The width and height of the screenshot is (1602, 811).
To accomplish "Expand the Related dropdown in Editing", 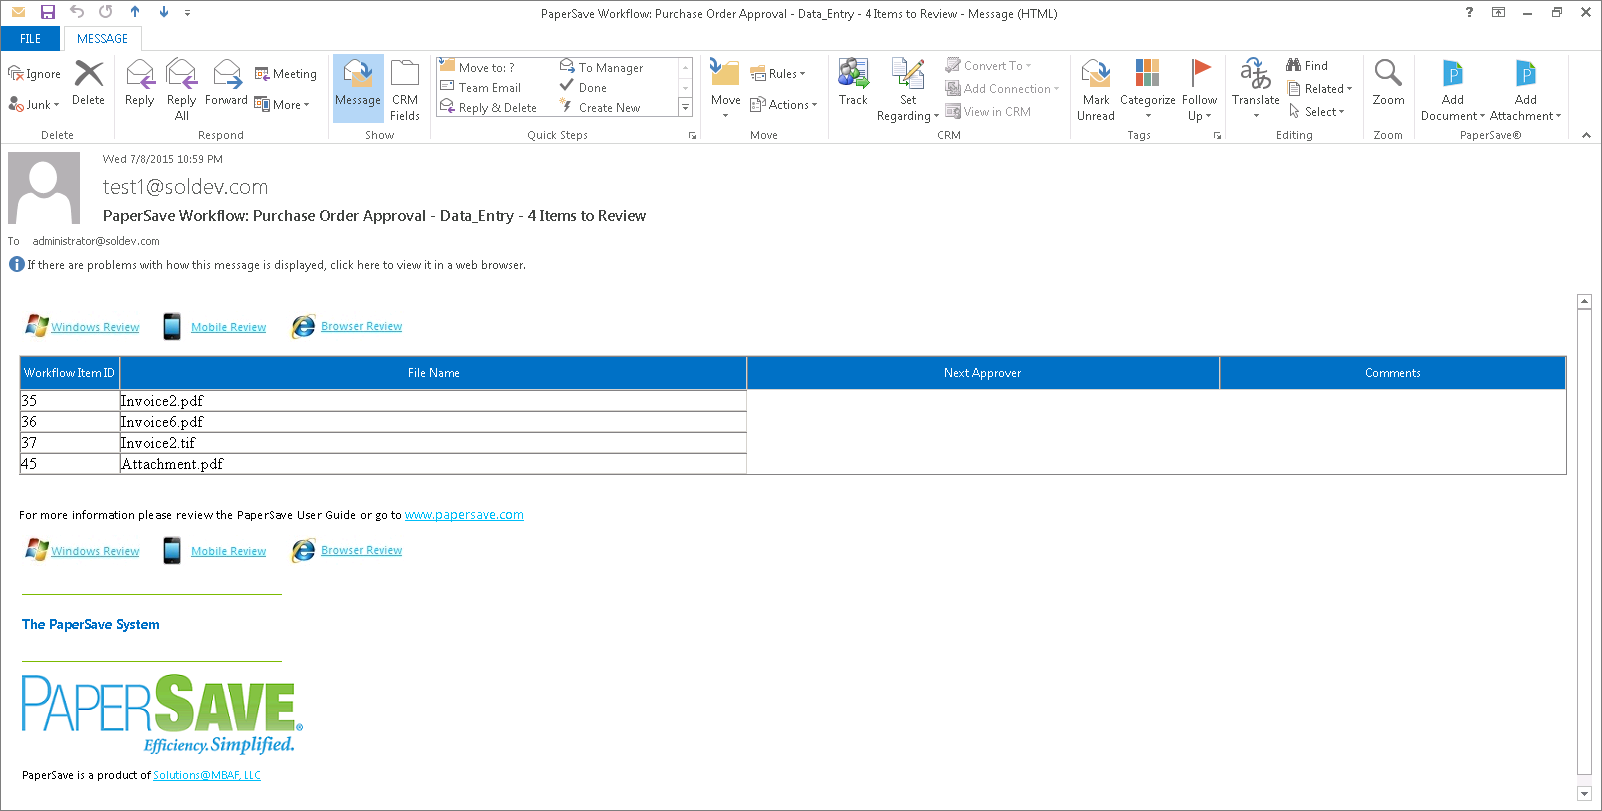I will point(1320,88).
